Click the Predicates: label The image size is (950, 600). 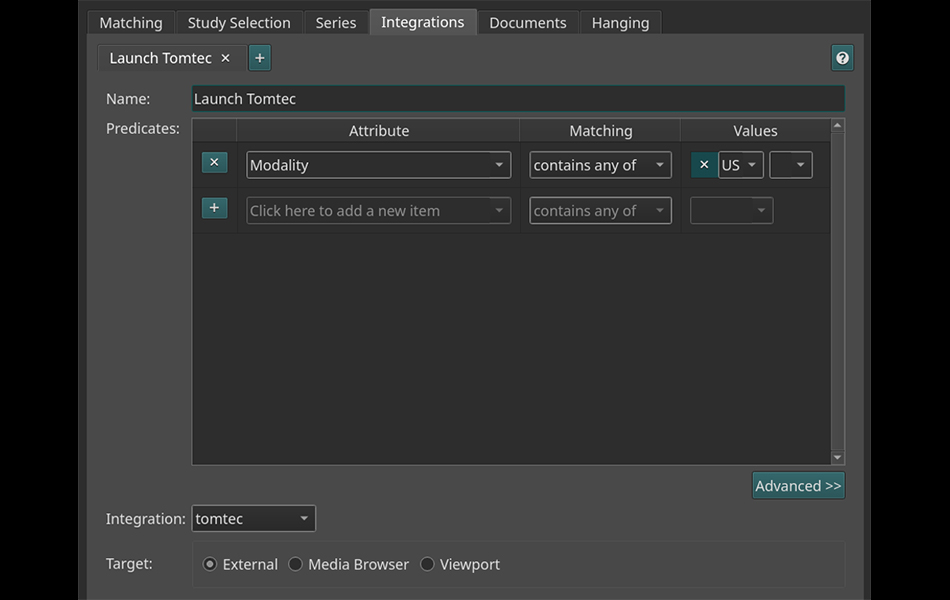pyautogui.click(x=143, y=128)
